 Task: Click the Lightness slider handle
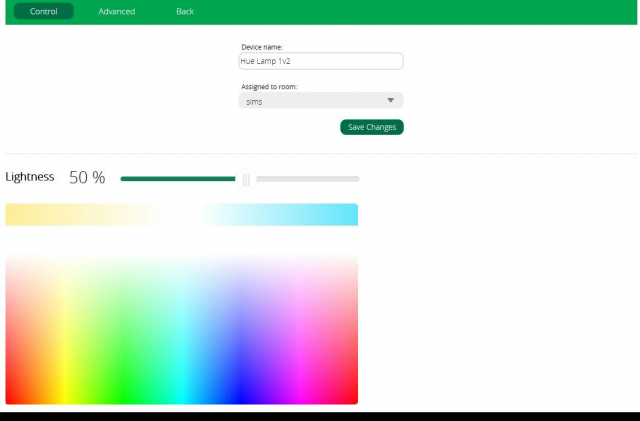[x=246, y=179]
